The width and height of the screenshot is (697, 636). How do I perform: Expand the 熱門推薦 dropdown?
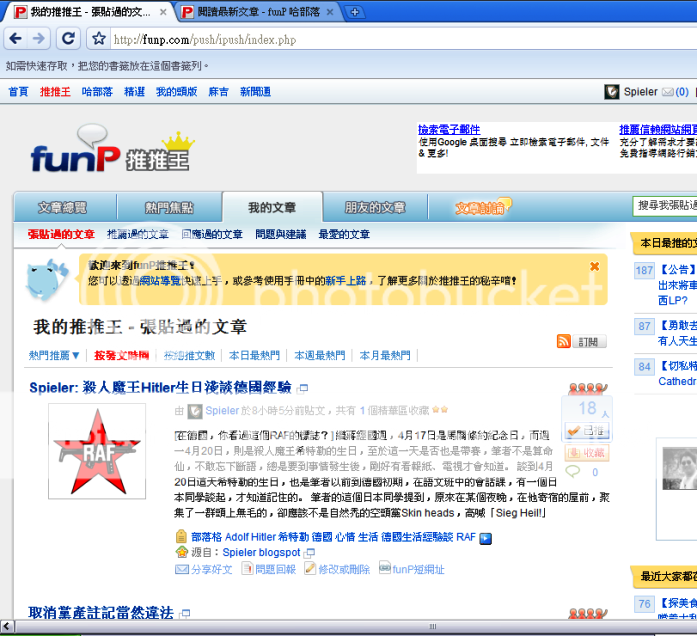point(54,356)
